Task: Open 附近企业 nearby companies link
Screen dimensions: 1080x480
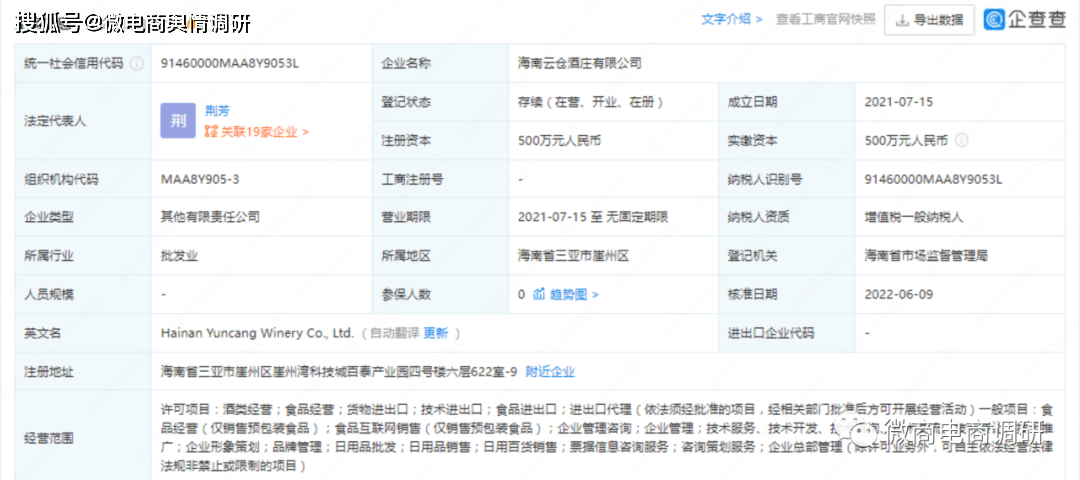Action: point(550,371)
